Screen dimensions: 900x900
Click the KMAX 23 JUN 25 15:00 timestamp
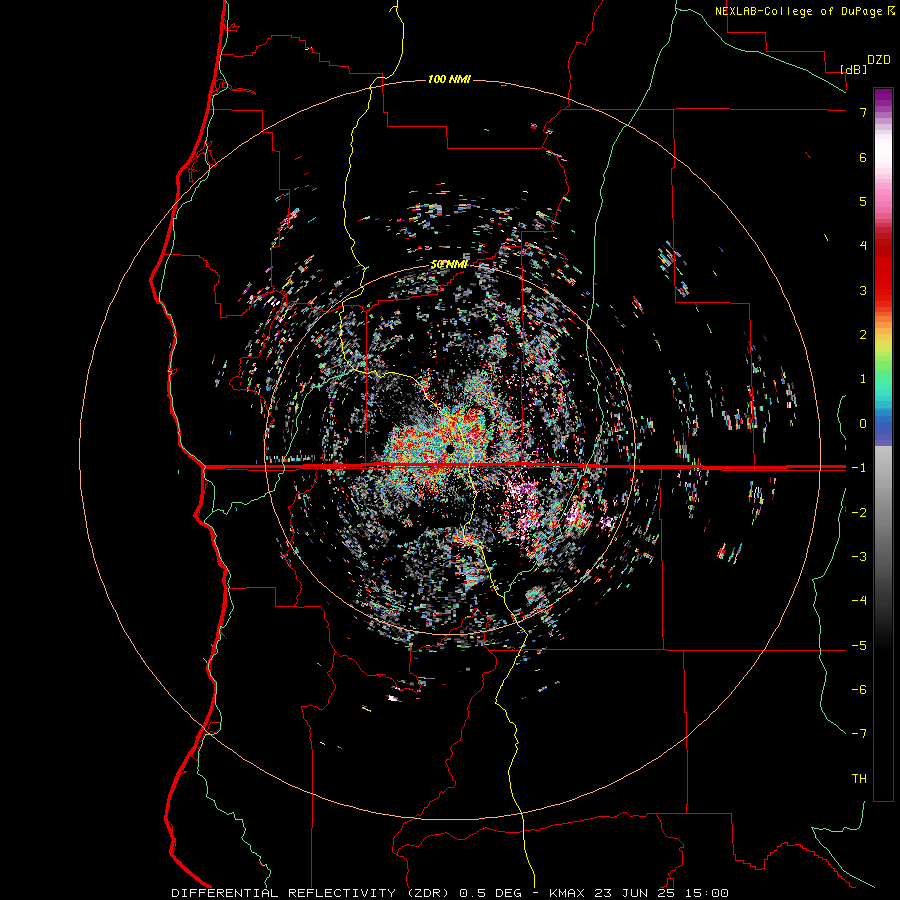(x=638, y=893)
